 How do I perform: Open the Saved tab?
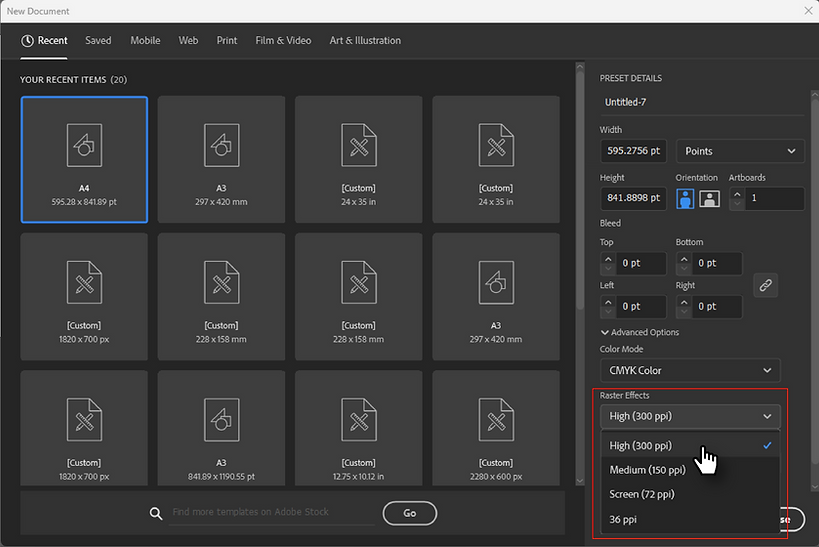point(98,41)
